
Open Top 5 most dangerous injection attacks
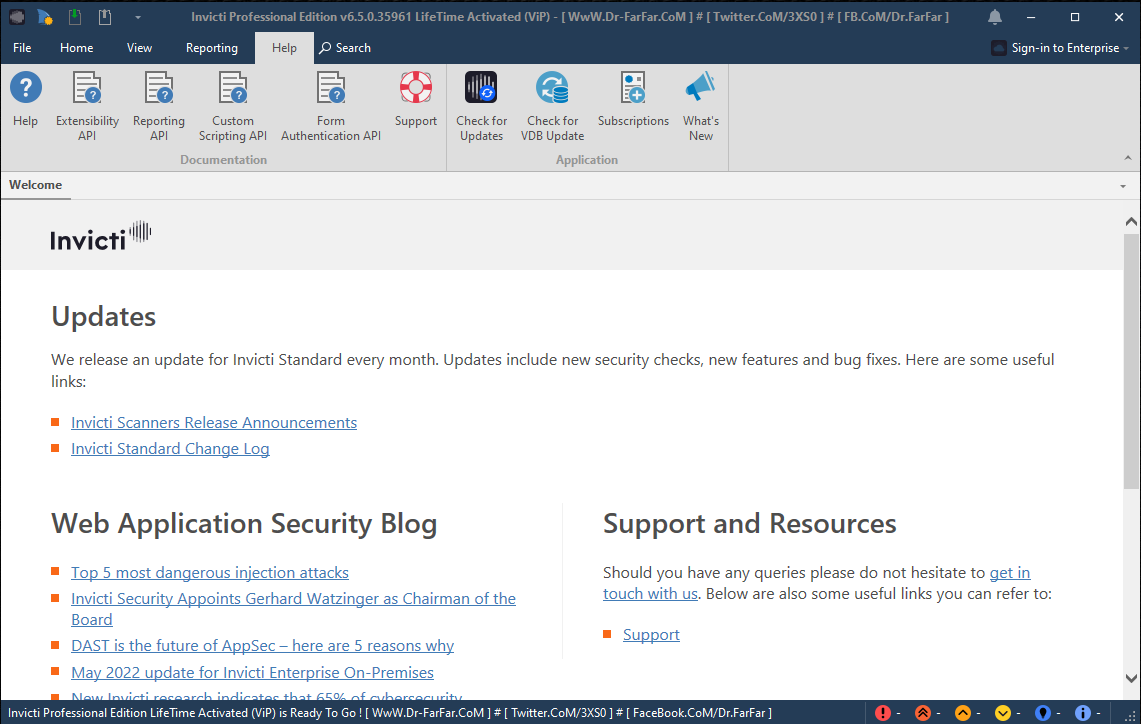tap(210, 573)
